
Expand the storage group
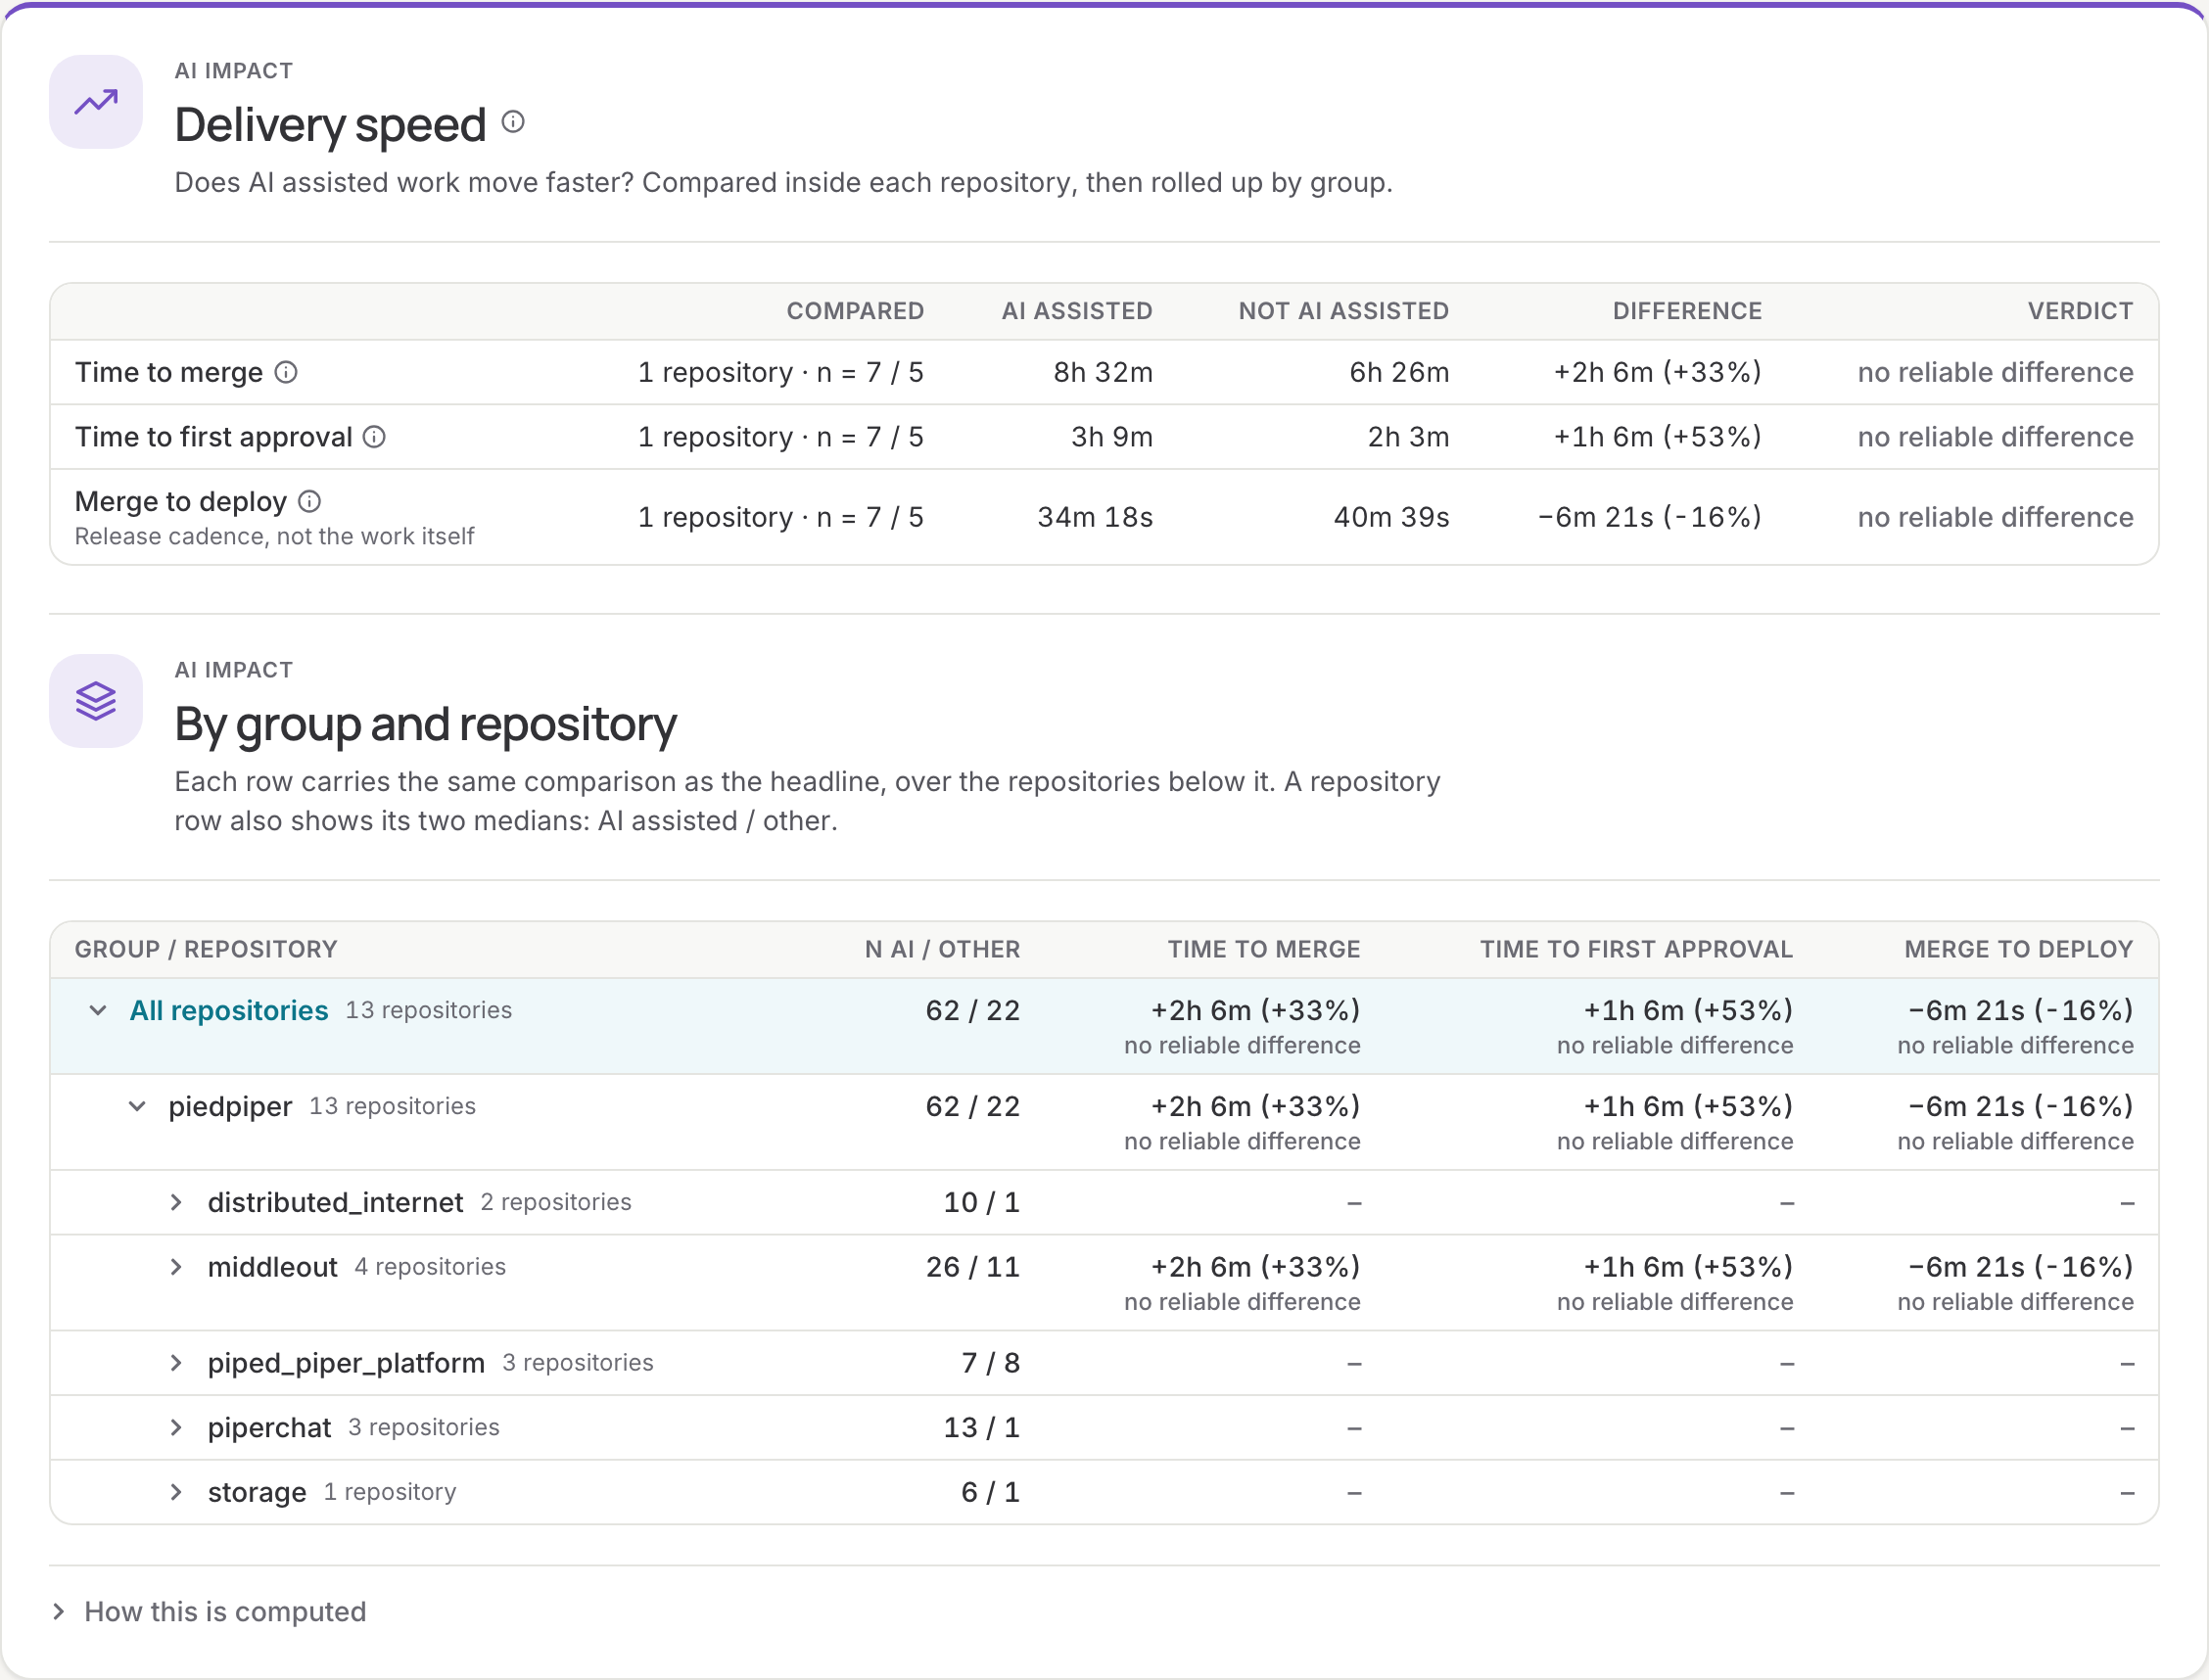(x=176, y=1492)
